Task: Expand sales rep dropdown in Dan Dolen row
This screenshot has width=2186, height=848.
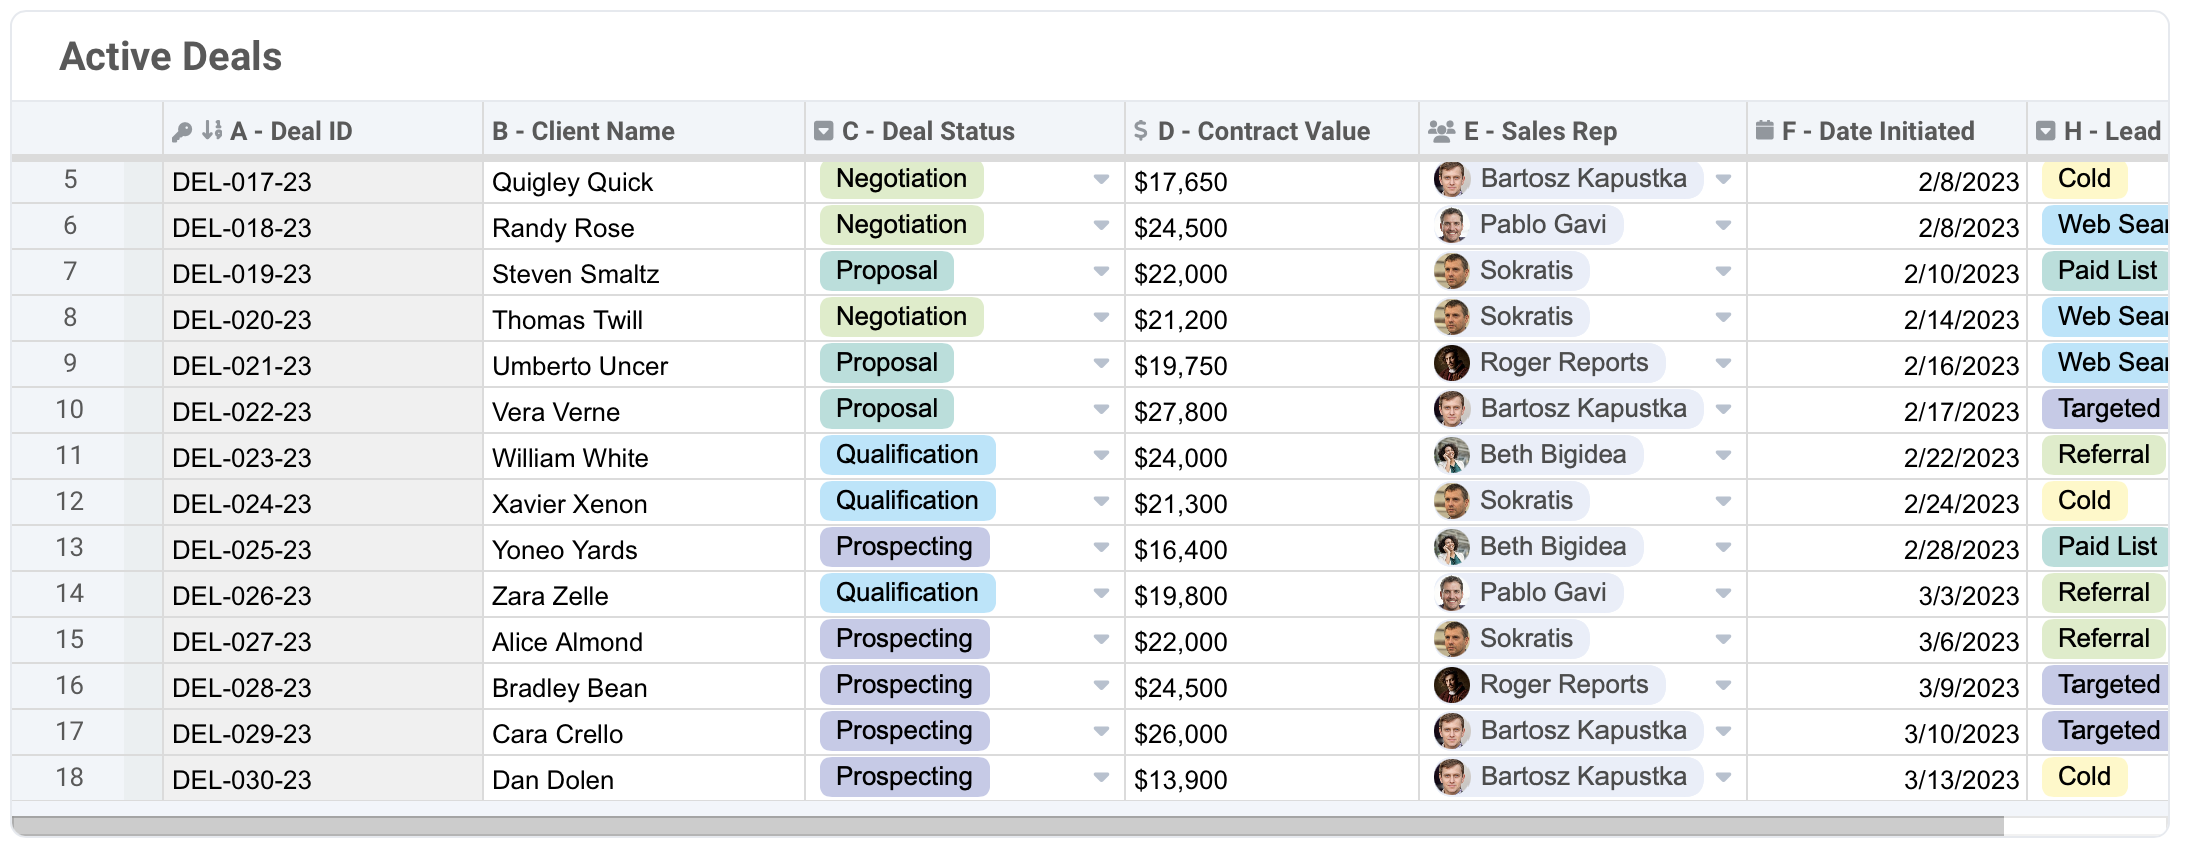Action: (x=1723, y=778)
